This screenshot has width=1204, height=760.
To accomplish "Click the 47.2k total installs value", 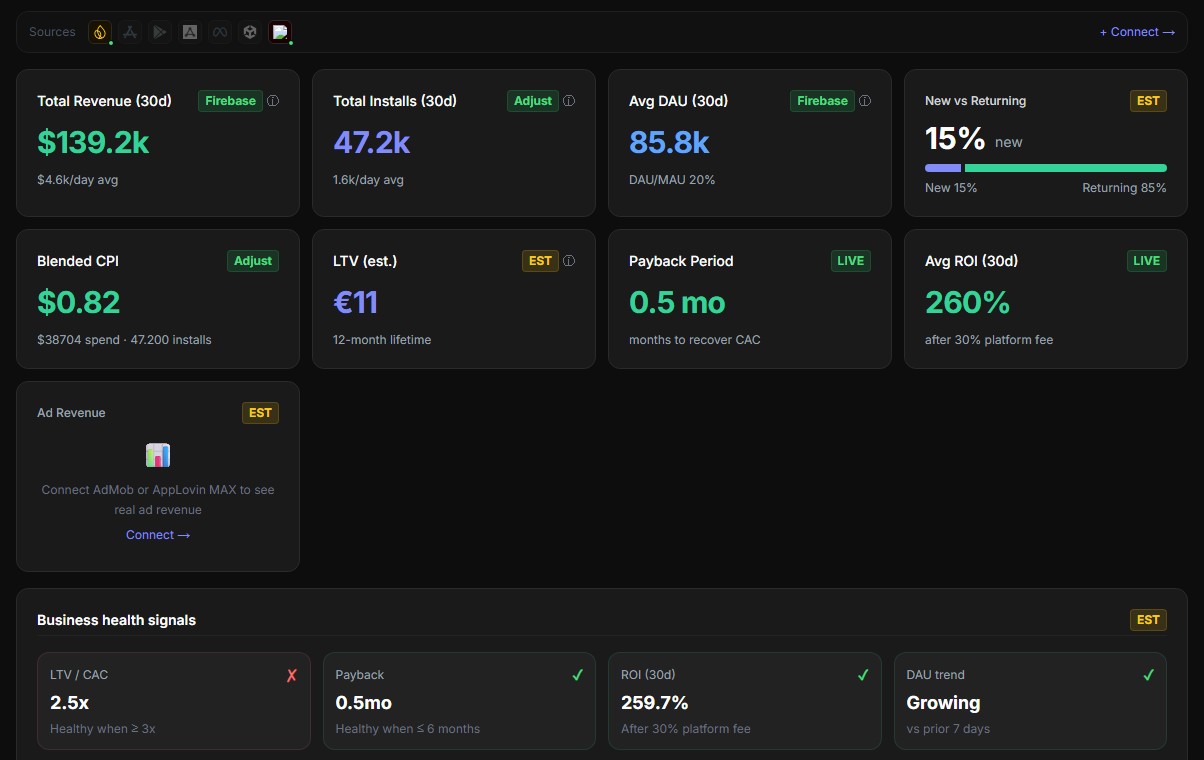I will coord(371,142).
